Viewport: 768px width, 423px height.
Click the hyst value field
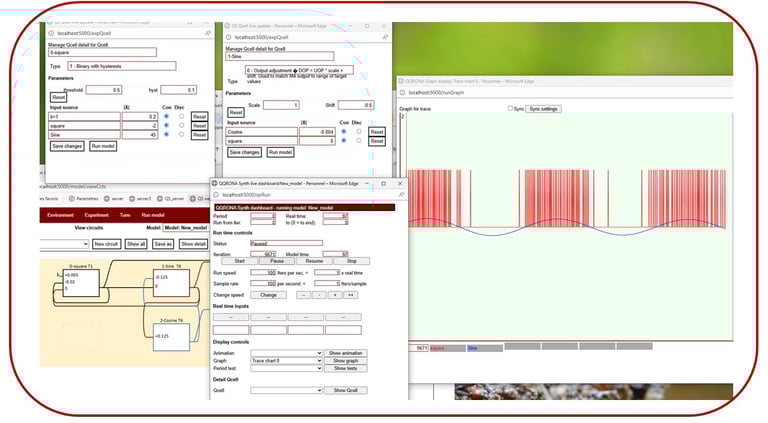click(178, 90)
